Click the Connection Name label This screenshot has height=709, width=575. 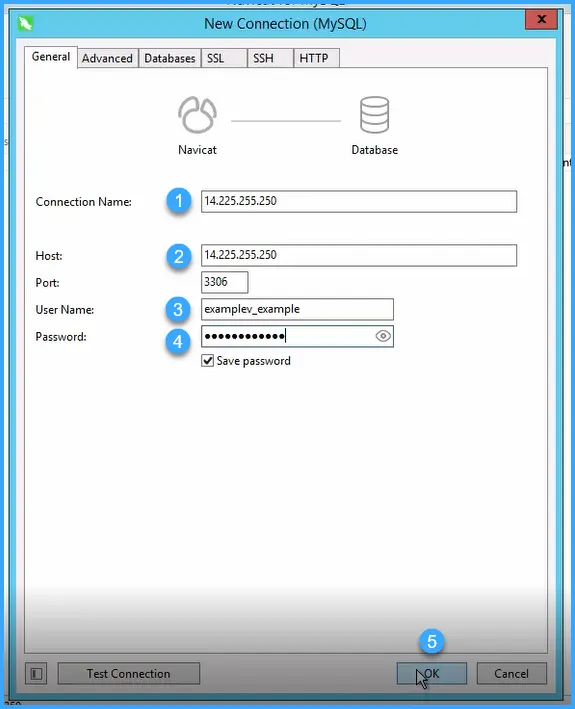tap(84, 202)
